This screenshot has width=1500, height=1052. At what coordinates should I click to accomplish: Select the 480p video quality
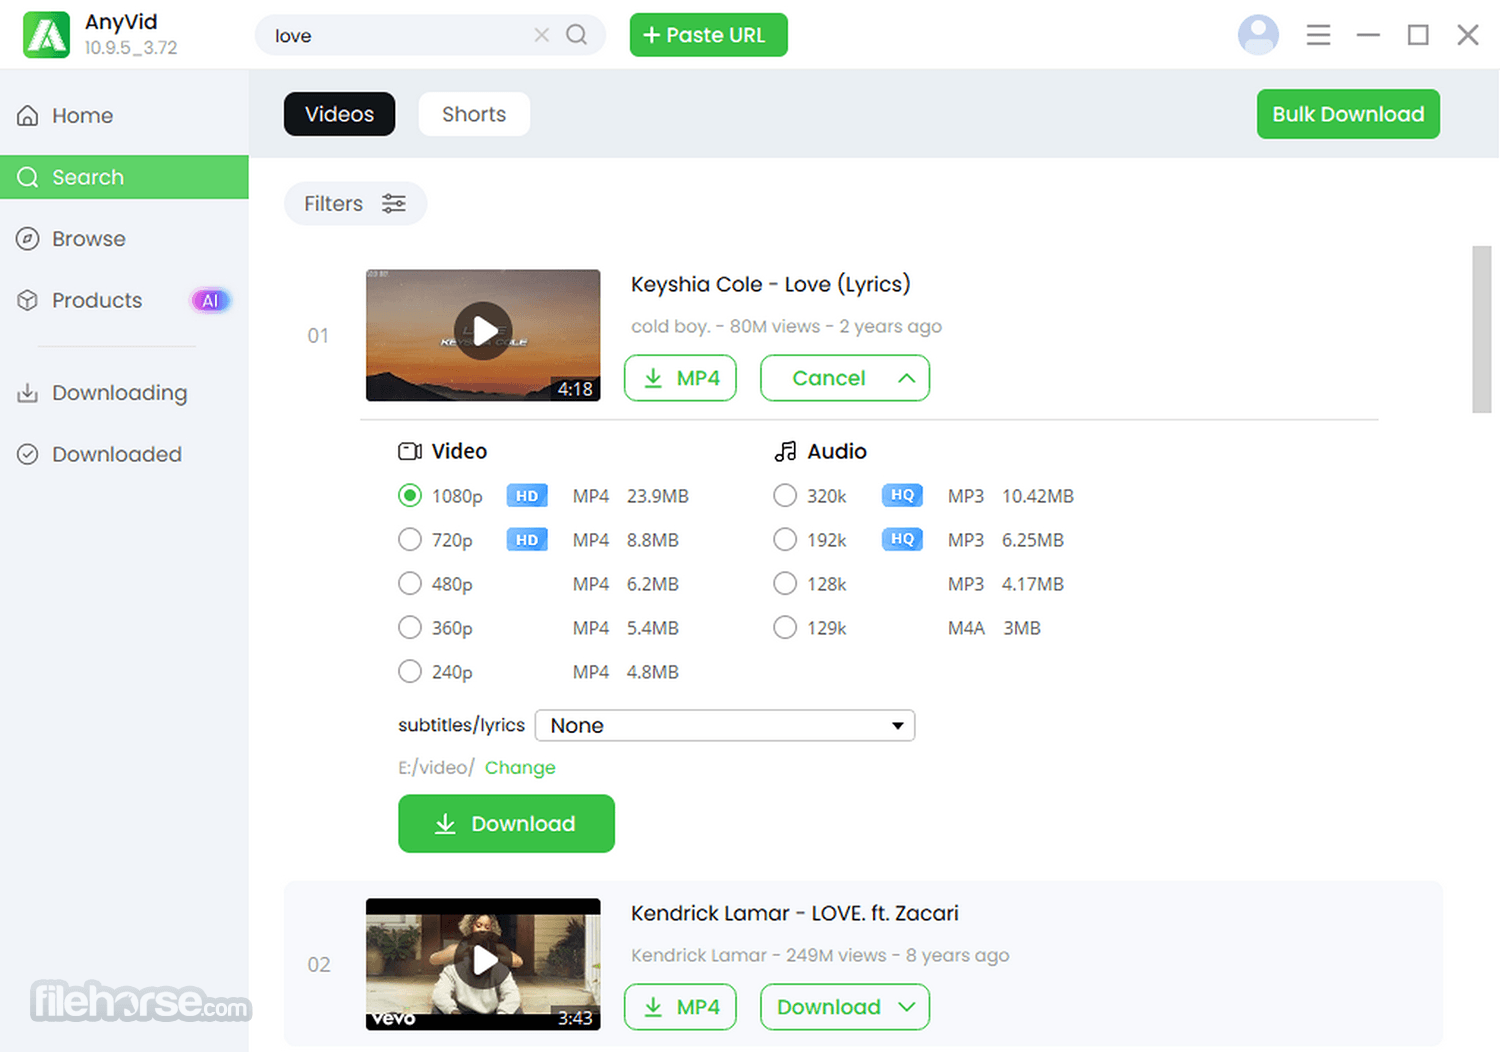[410, 584]
